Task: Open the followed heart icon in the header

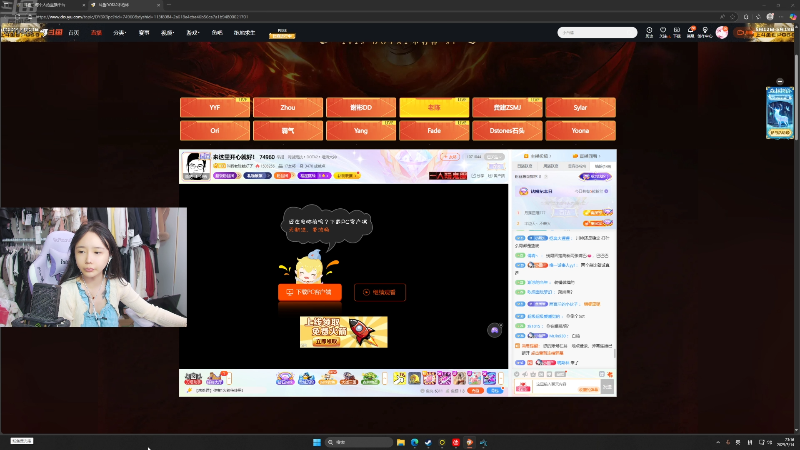Action: pyautogui.click(x=663, y=32)
